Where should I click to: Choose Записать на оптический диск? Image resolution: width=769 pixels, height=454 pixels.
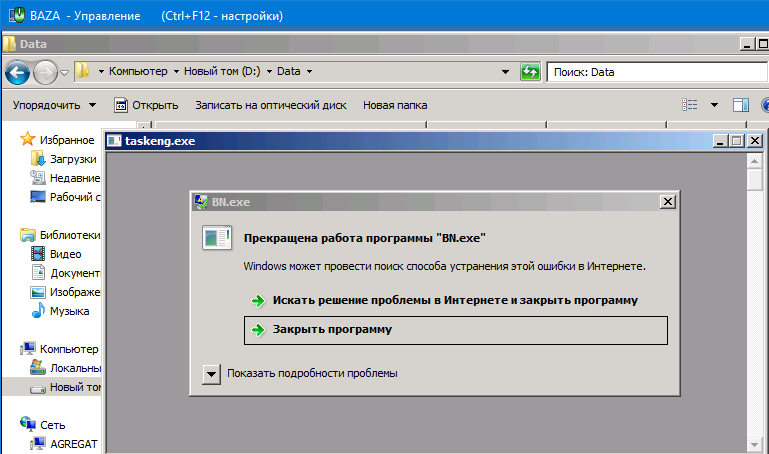coord(271,105)
